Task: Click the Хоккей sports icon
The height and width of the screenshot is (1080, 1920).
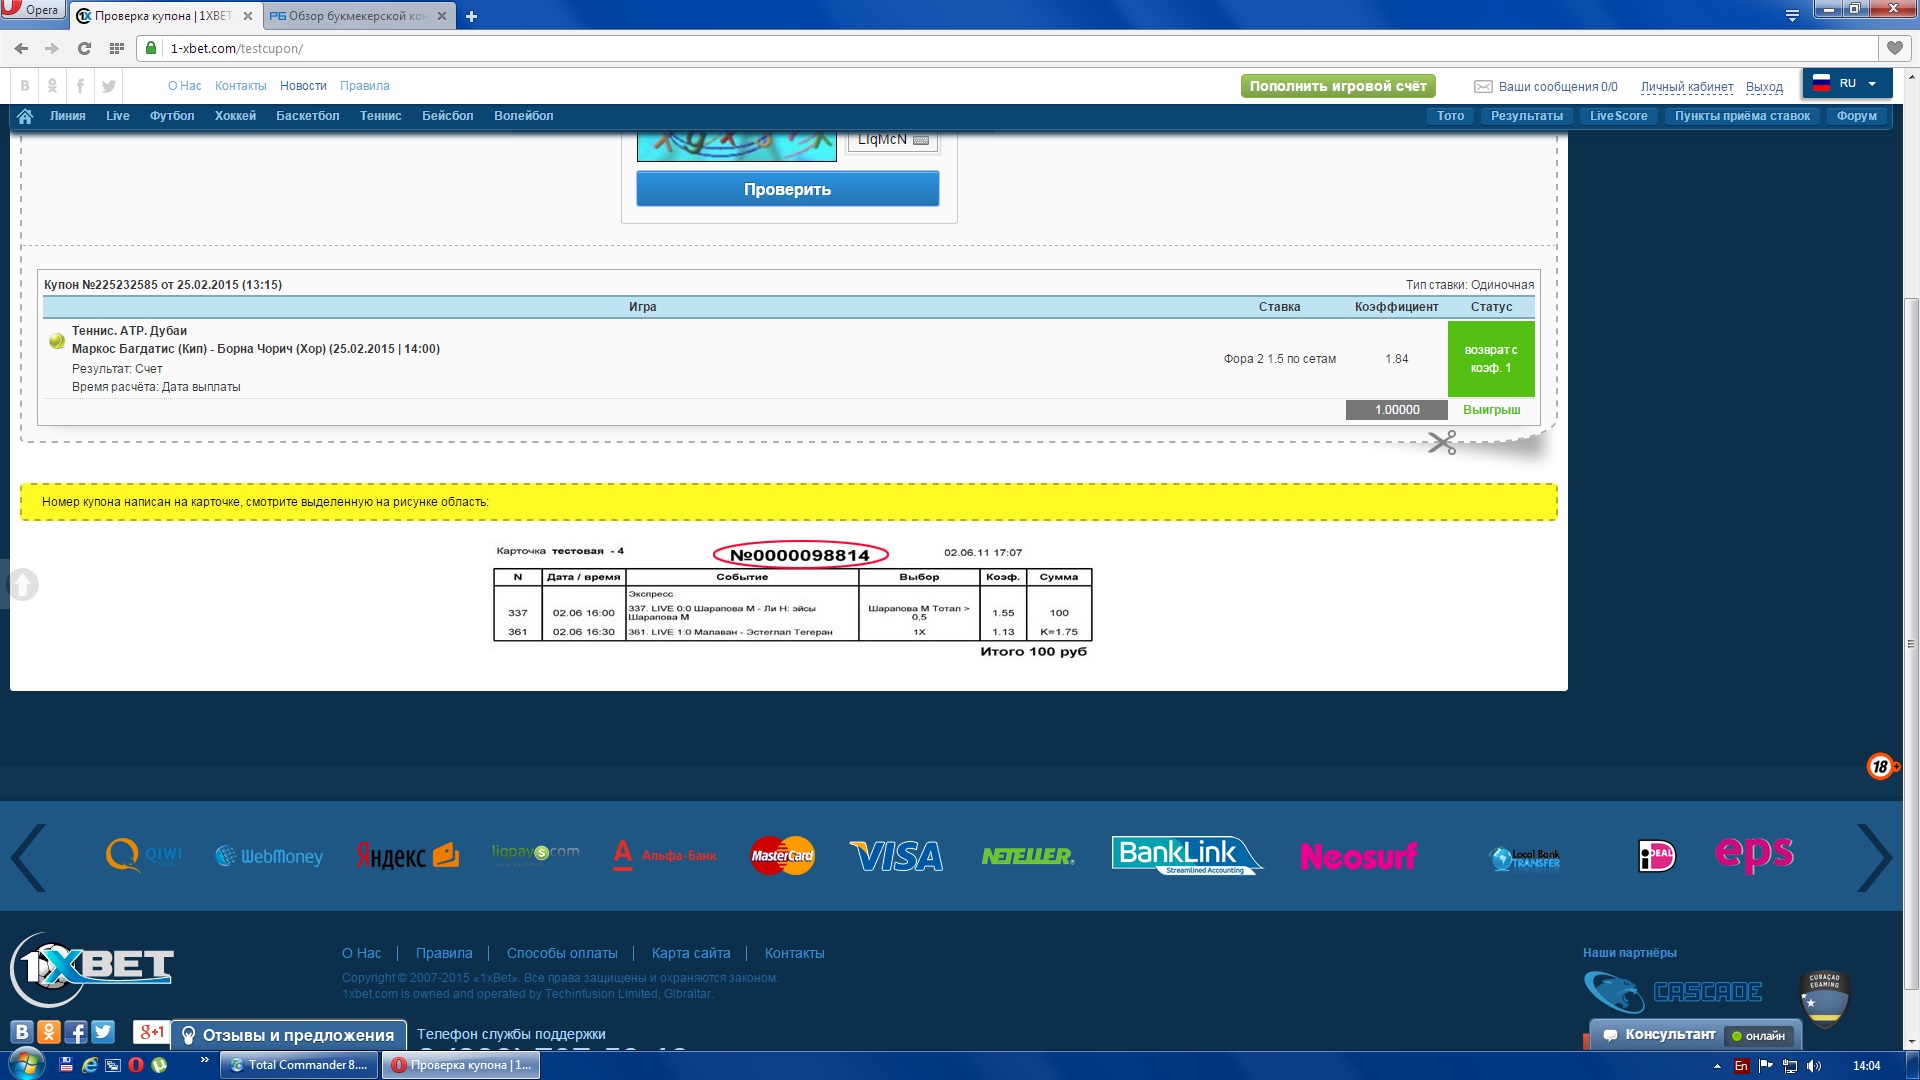Action: [232, 115]
